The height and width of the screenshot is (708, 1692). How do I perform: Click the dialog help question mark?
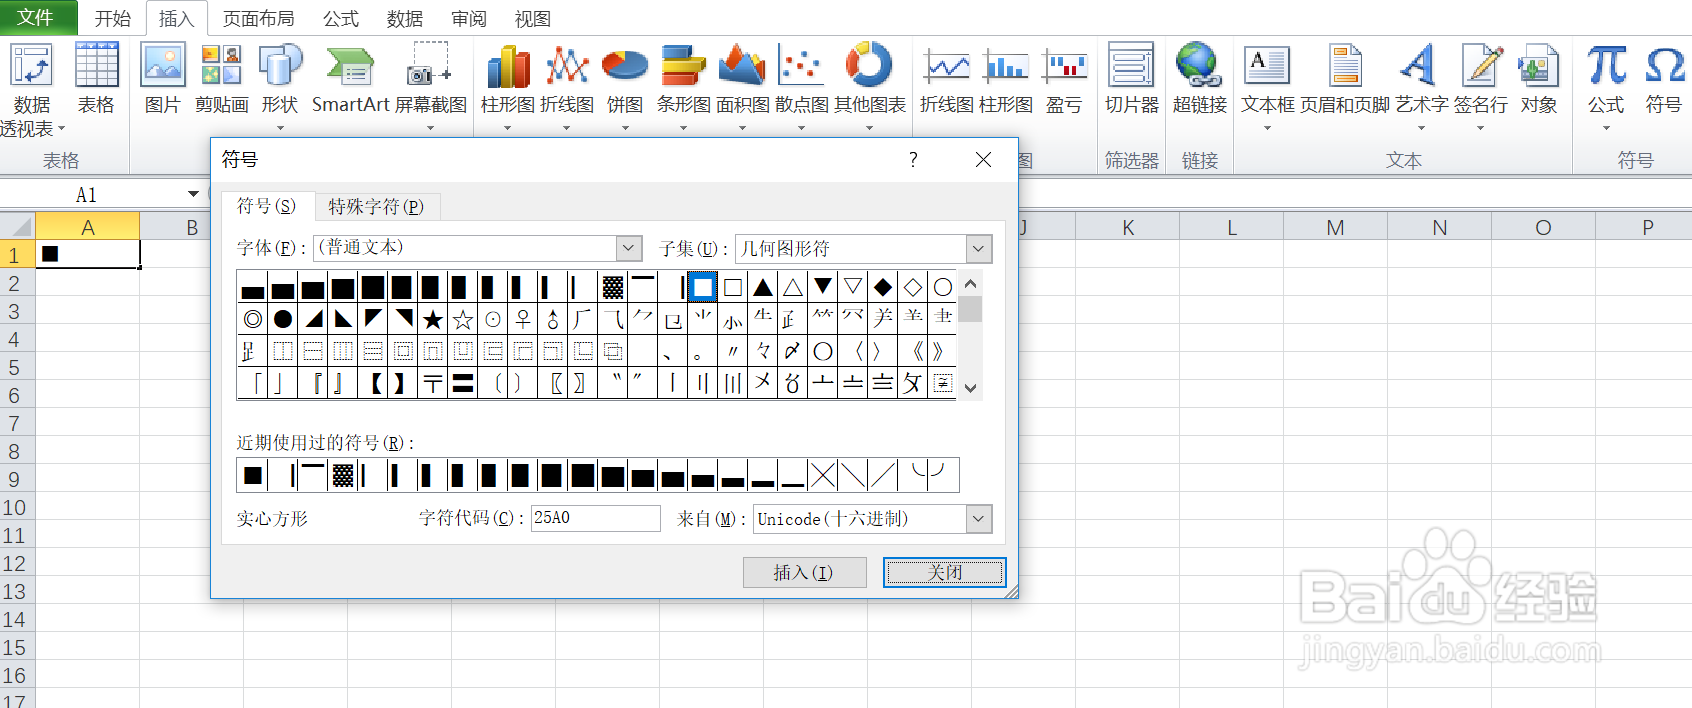[913, 160]
